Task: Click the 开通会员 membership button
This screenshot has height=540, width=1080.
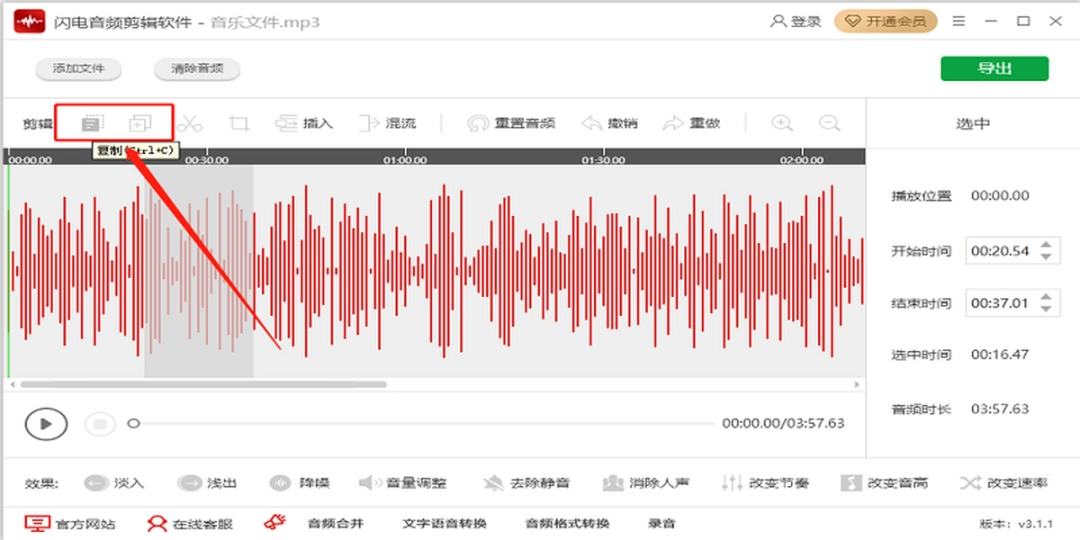Action: [x=886, y=22]
